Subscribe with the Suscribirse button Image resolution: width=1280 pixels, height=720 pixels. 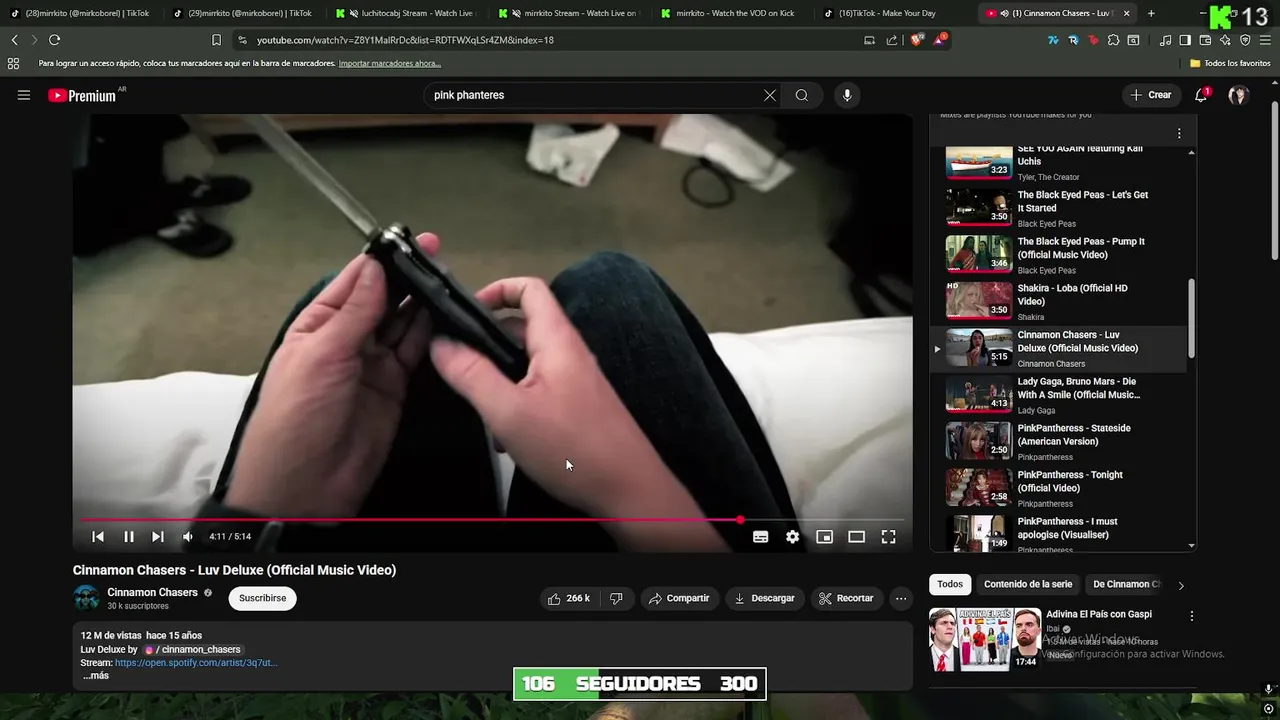pyautogui.click(x=262, y=598)
